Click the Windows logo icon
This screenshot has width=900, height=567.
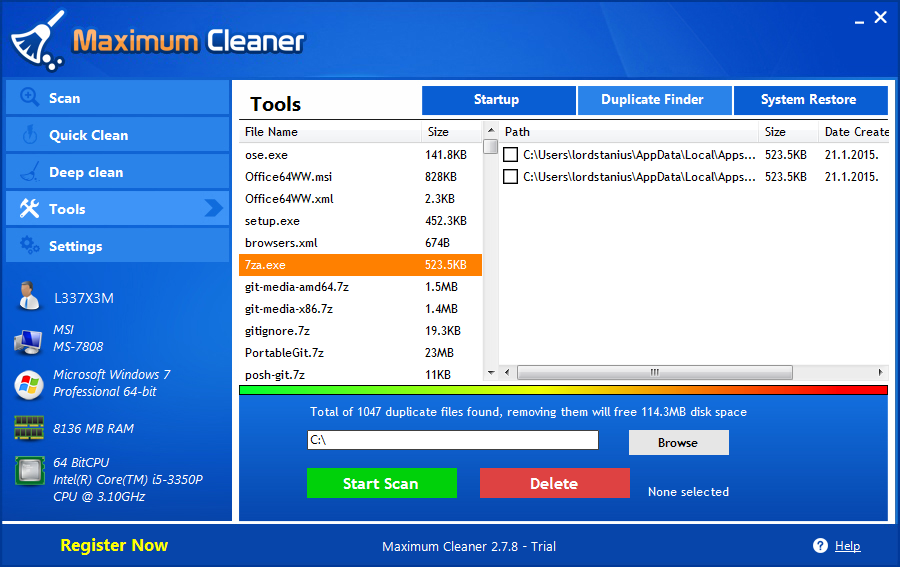pyautogui.click(x=29, y=385)
